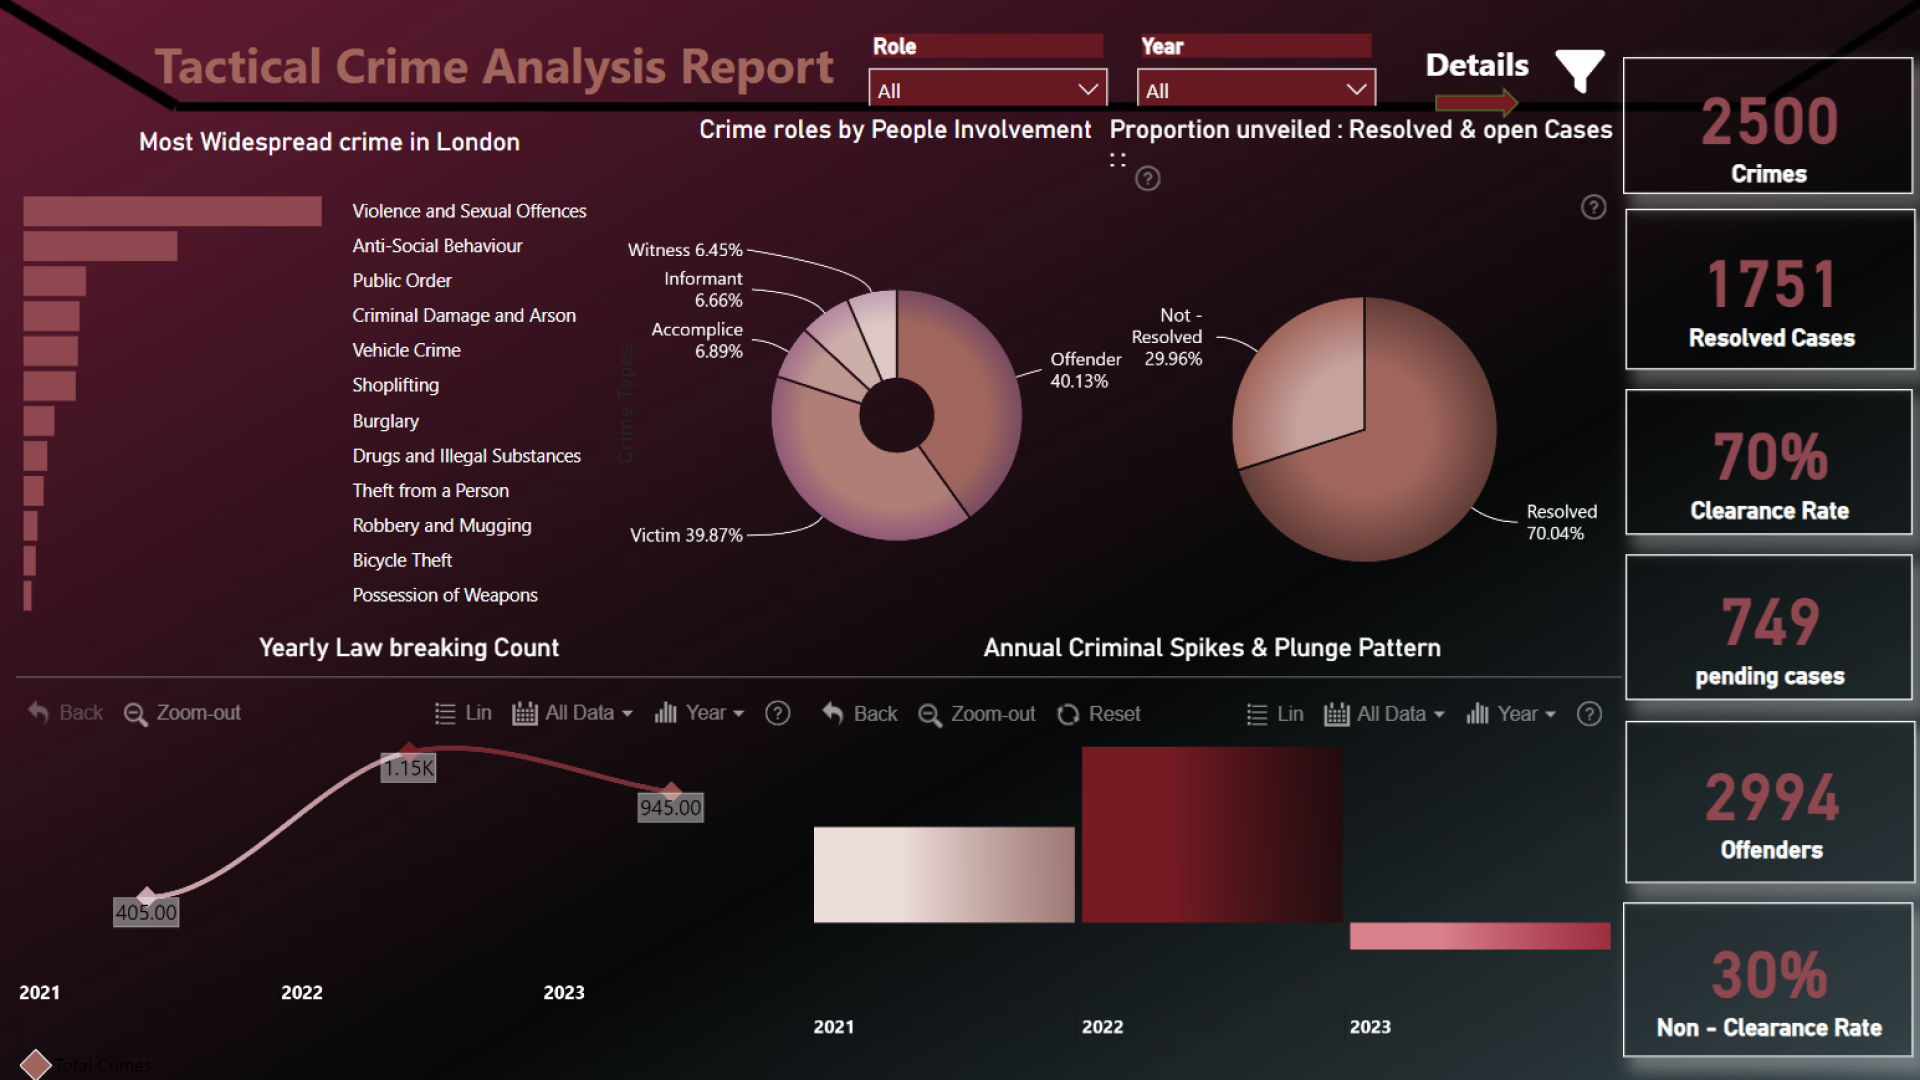
Task: Click the 749 pending cases card
Action: pyautogui.click(x=1769, y=627)
